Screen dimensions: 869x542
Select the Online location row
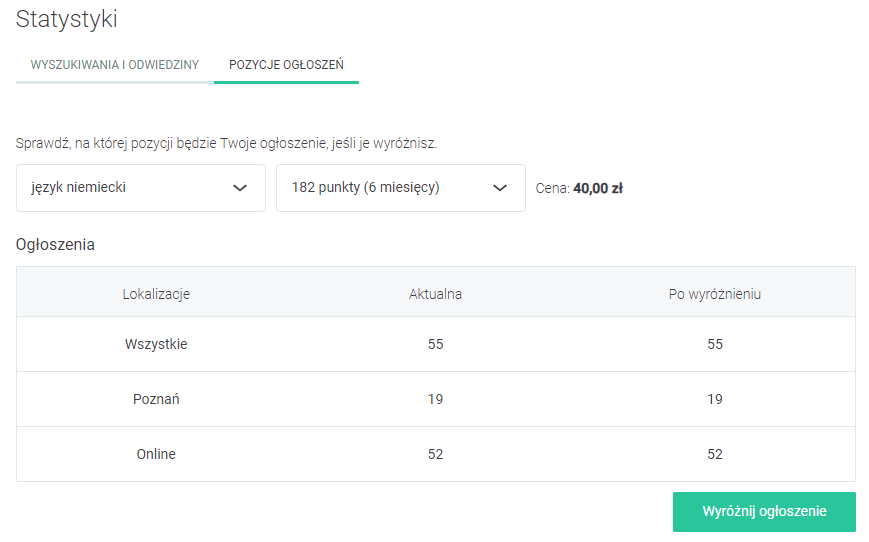click(156, 454)
